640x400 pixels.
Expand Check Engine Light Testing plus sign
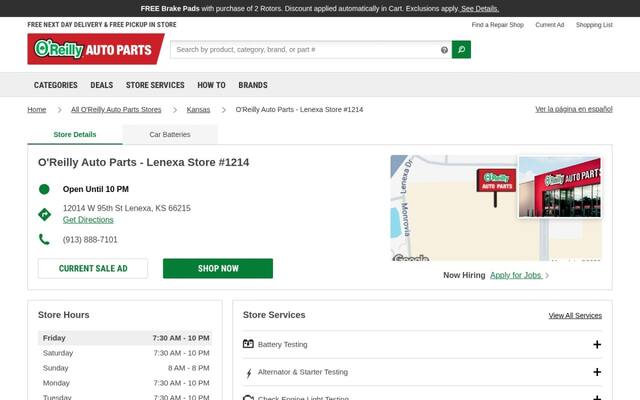(x=597, y=398)
